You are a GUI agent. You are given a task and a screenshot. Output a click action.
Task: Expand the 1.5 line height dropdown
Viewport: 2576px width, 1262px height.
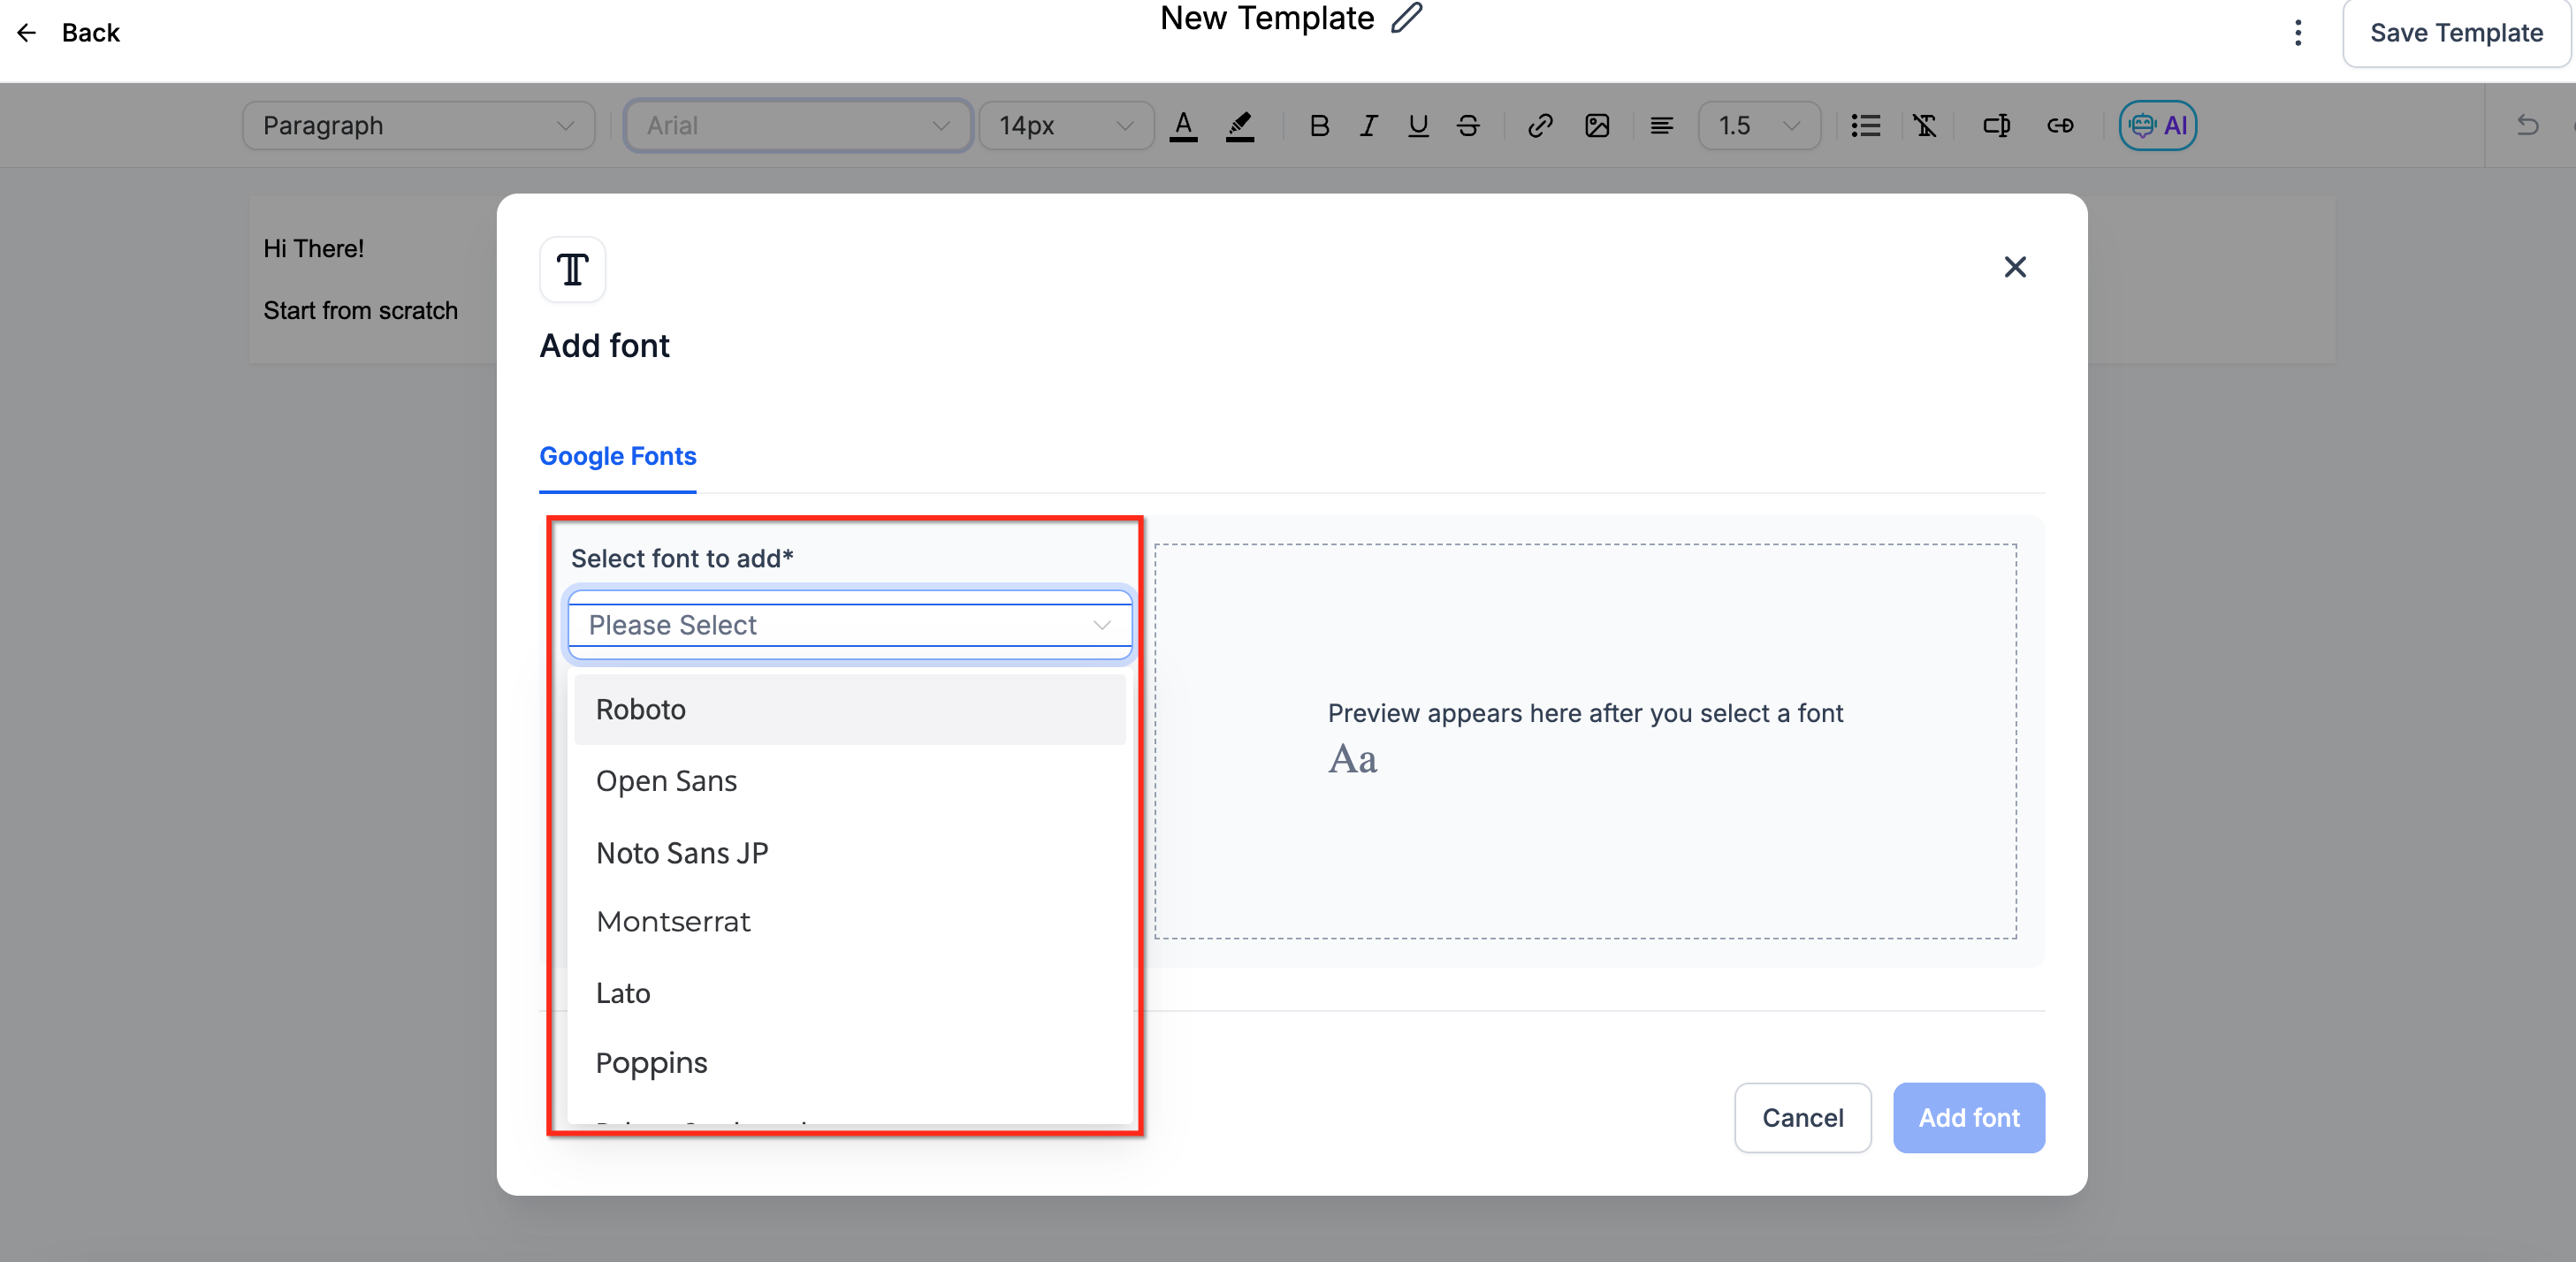point(1758,126)
